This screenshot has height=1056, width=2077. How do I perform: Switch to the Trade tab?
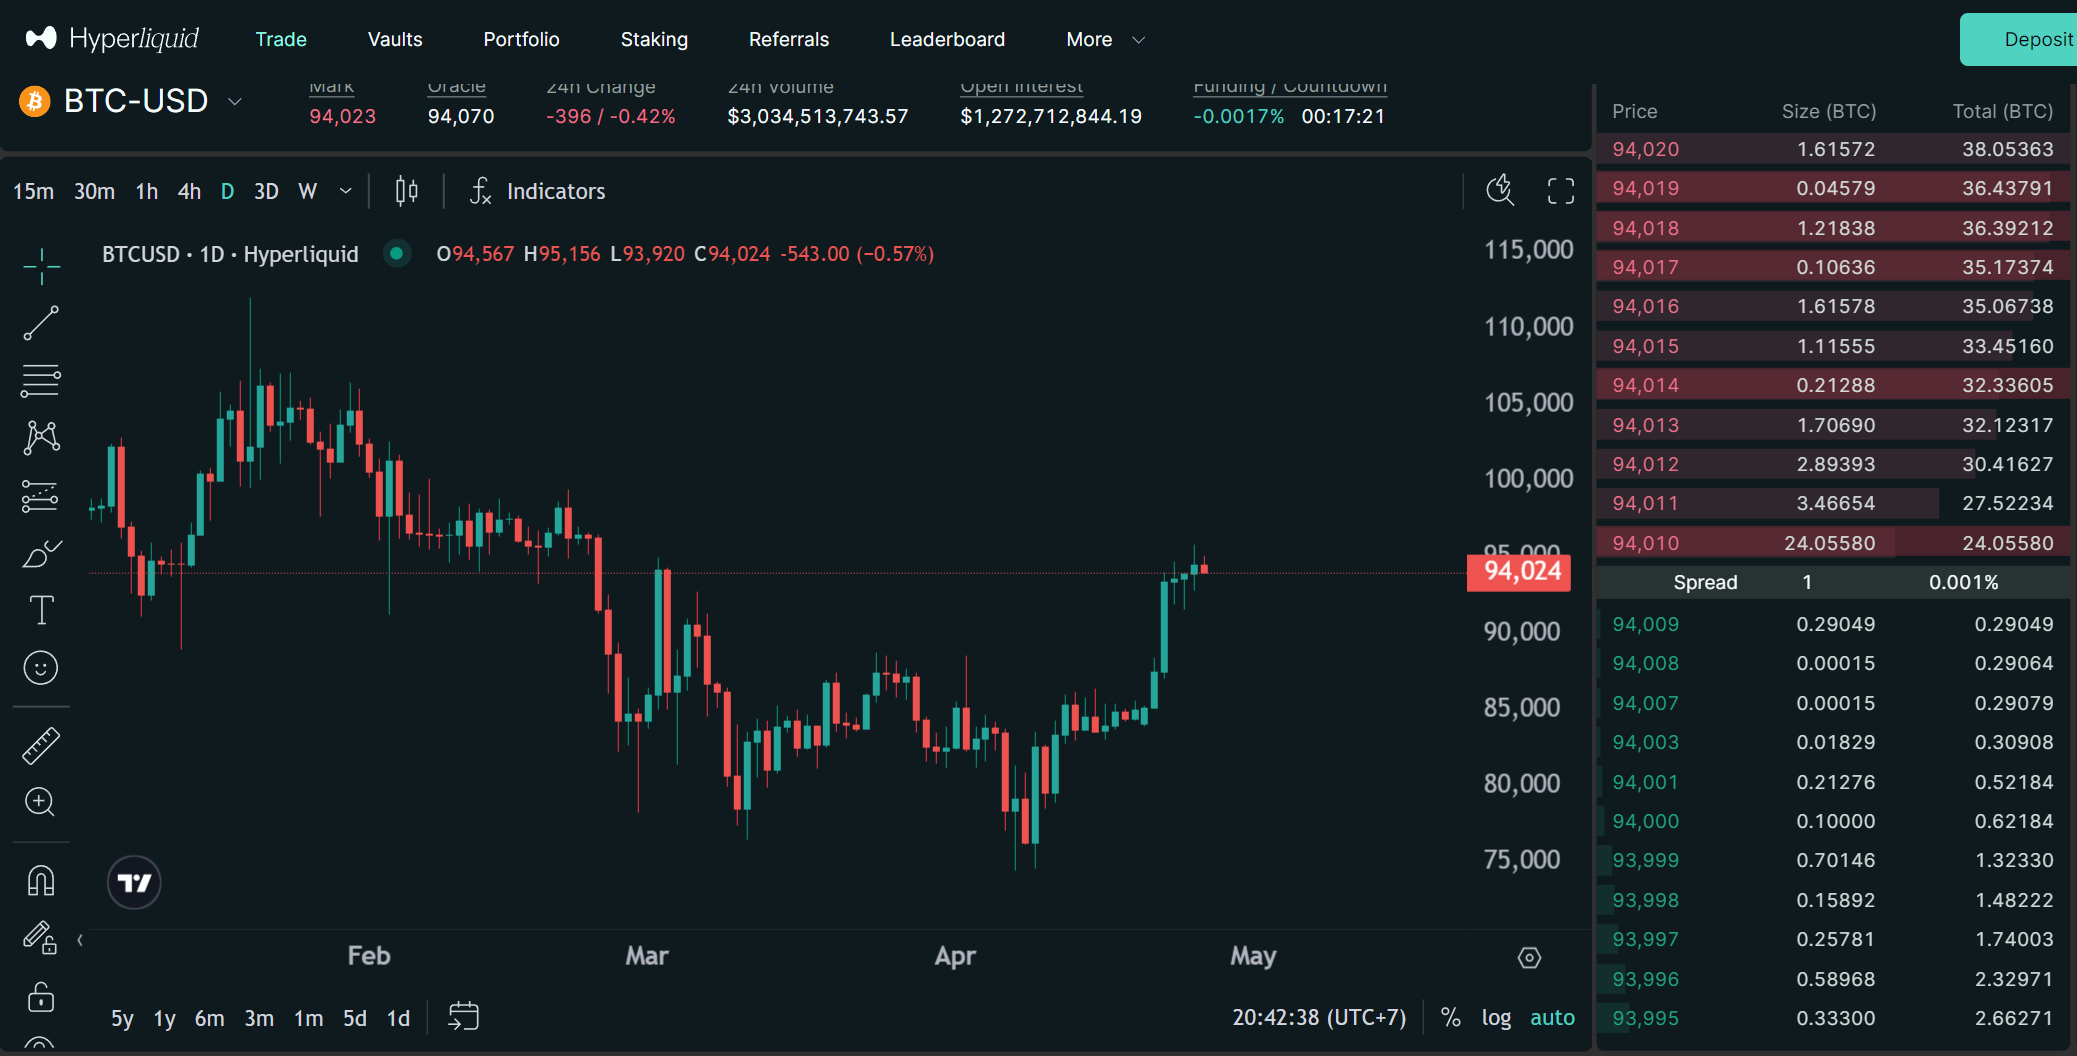tap(281, 39)
